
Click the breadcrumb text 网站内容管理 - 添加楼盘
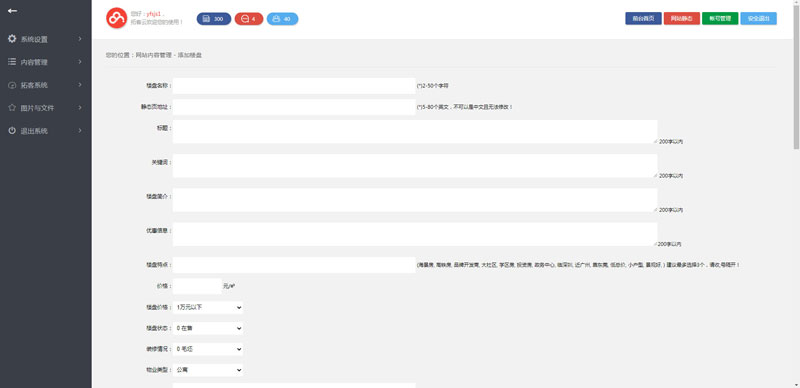(x=169, y=55)
